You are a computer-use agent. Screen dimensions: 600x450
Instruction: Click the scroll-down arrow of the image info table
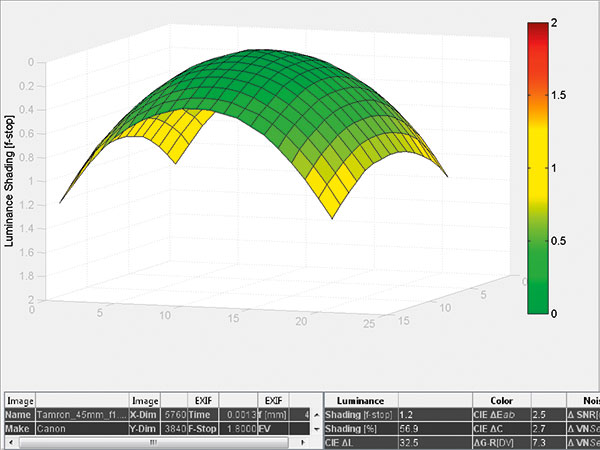pyautogui.click(x=316, y=429)
